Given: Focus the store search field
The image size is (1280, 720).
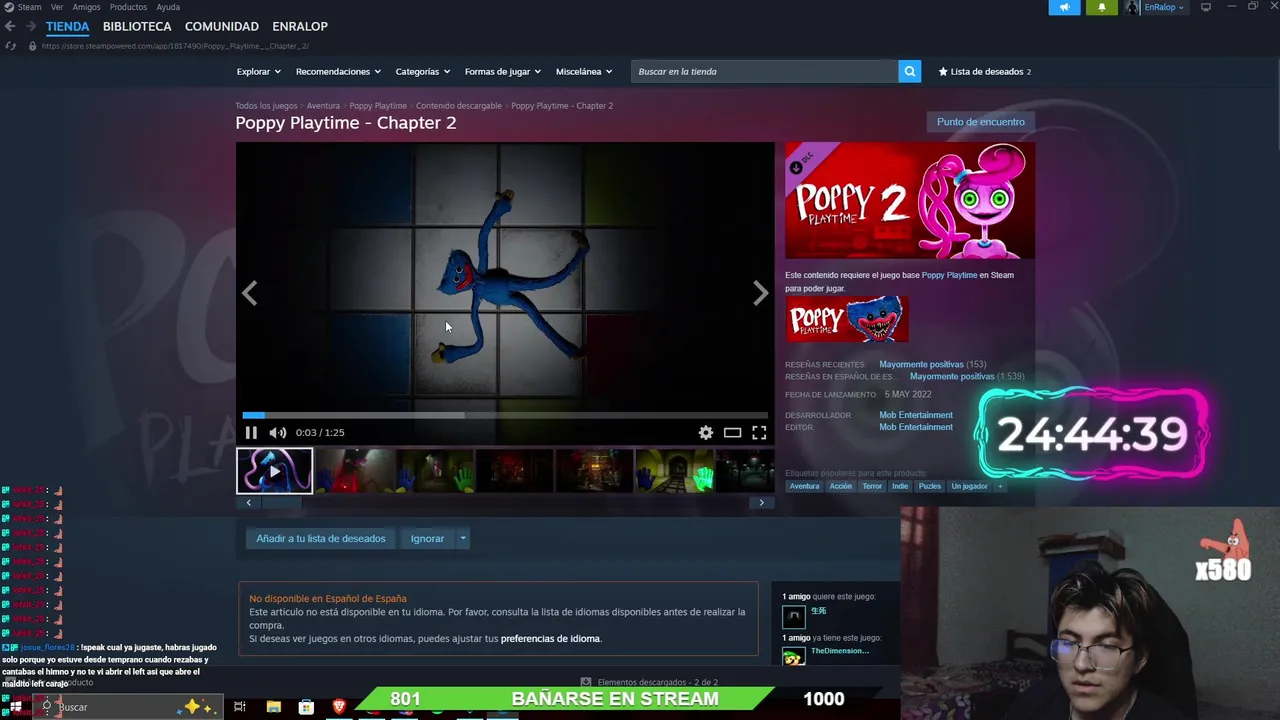Looking at the screenshot, I should tap(764, 71).
